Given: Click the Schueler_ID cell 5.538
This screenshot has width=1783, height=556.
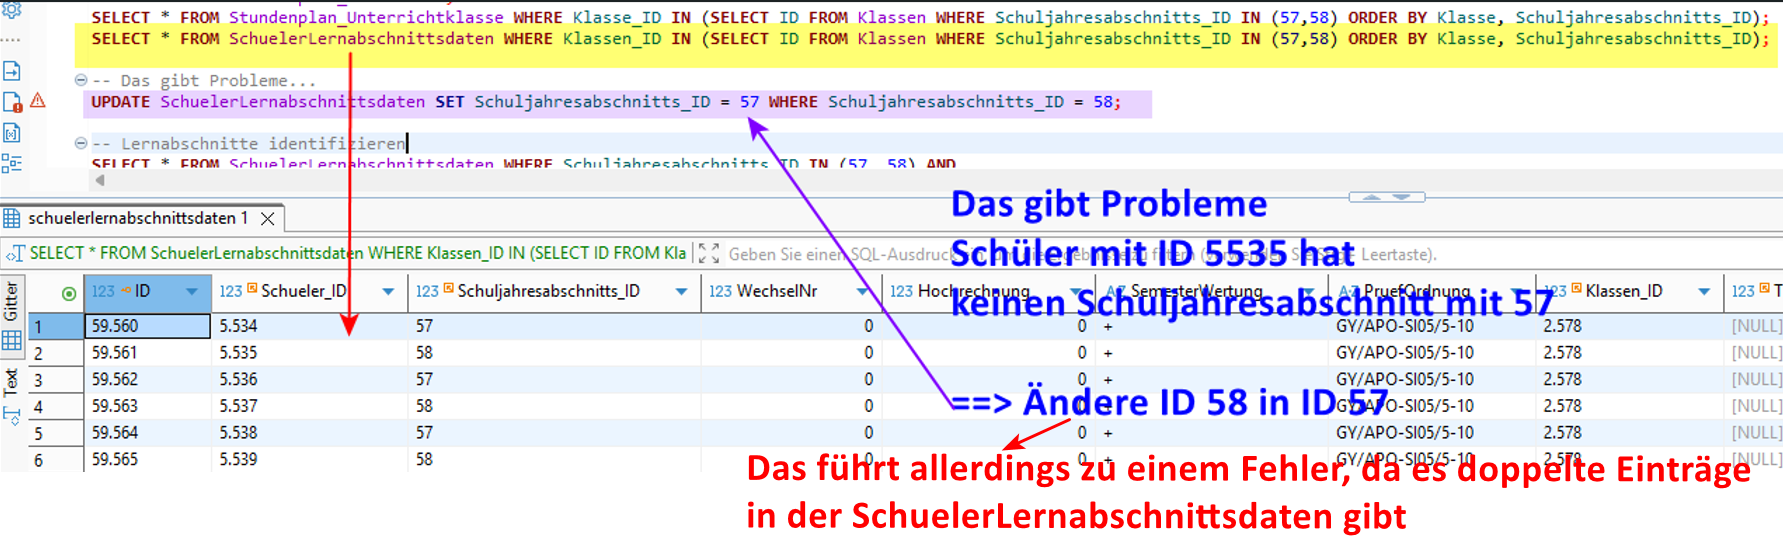Looking at the screenshot, I should [x=309, y=433].
